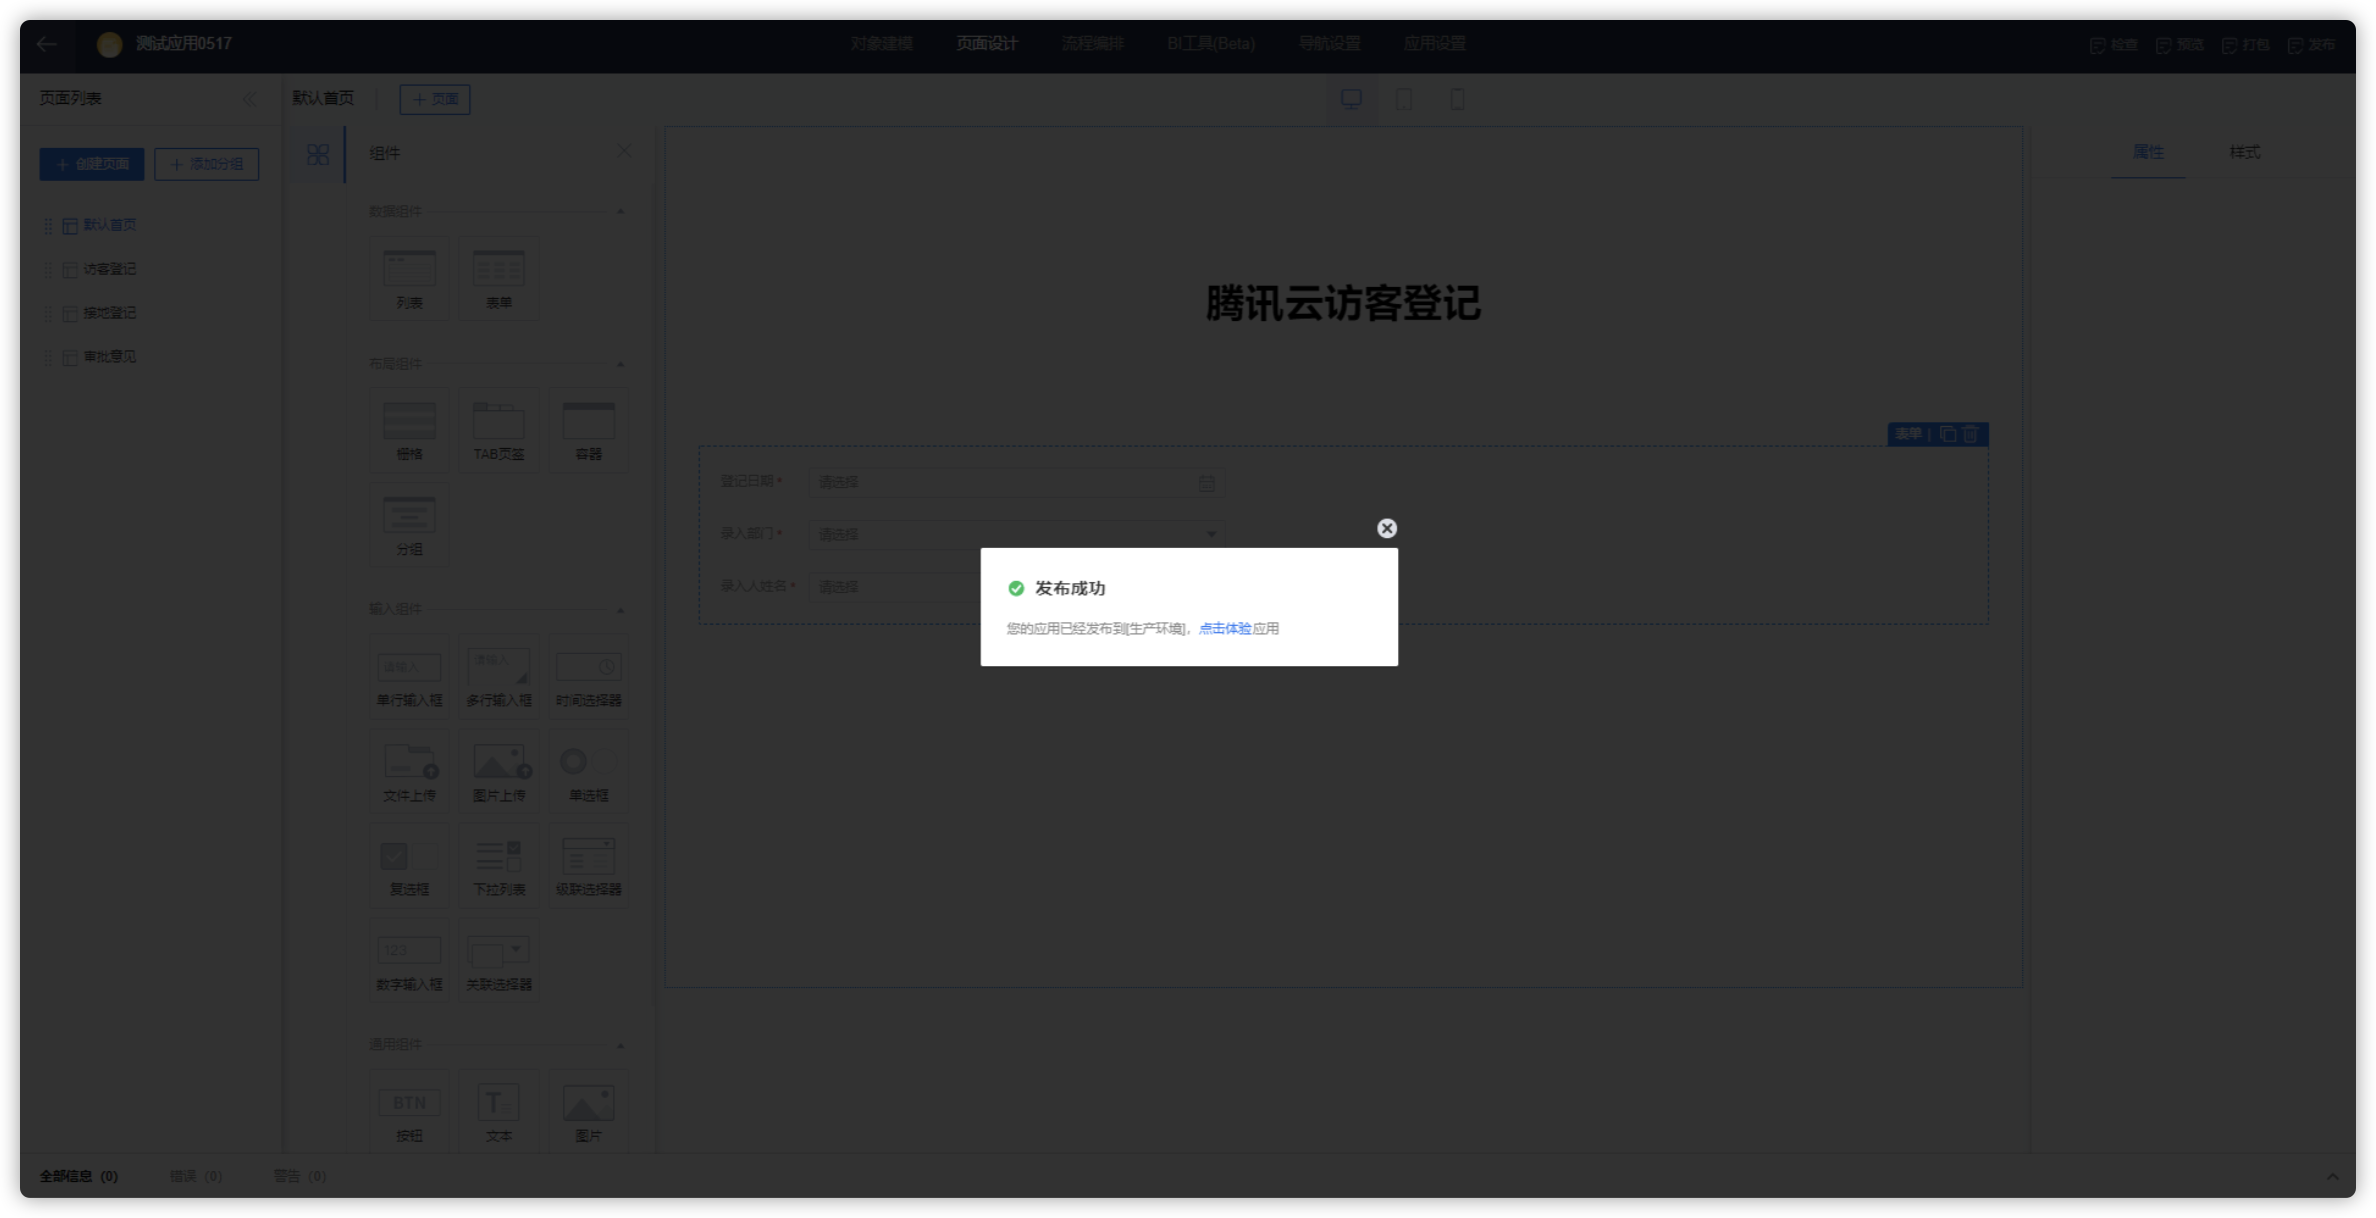Pick the 复选框 component
This screenshot has height=1218, width=2376.
409,866
